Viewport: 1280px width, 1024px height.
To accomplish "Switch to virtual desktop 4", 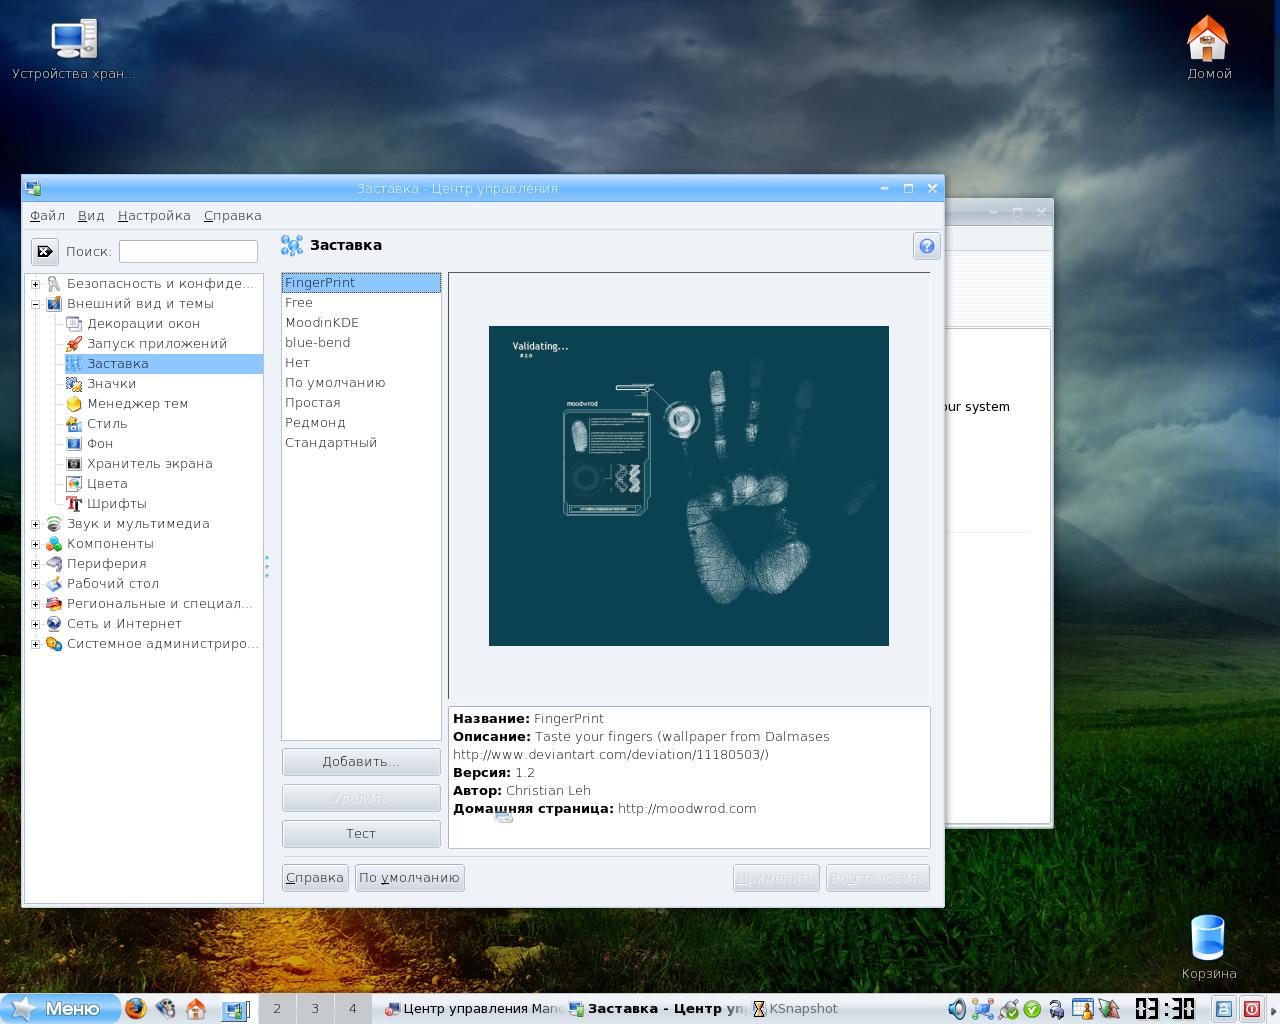I will pos(352,1009).
